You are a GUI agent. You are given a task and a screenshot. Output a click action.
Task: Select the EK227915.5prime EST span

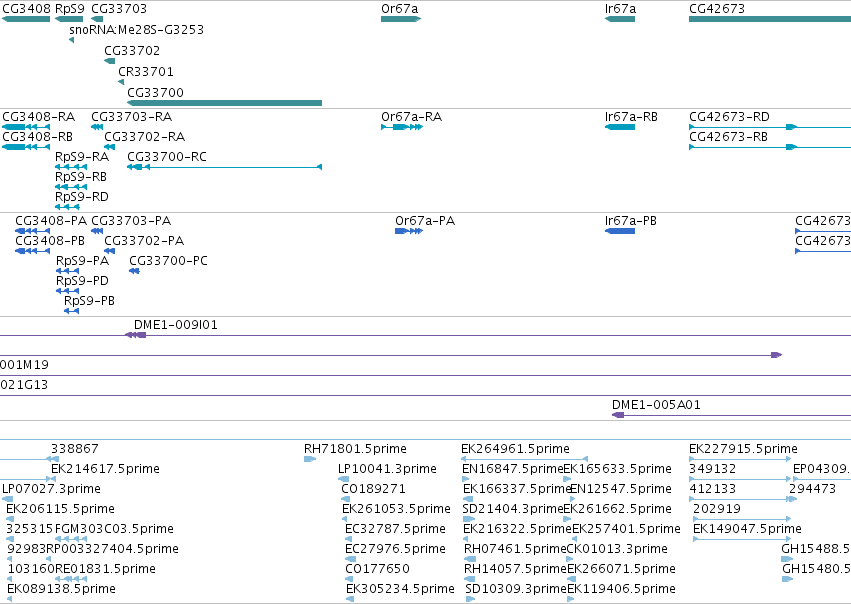(x=740, y=459)
